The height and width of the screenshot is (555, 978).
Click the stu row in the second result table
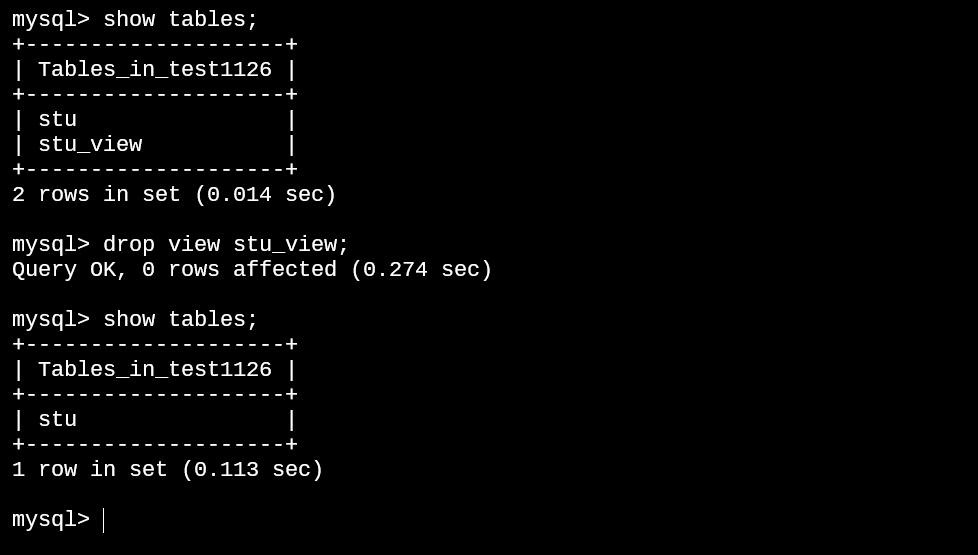[x=57, y=420]
